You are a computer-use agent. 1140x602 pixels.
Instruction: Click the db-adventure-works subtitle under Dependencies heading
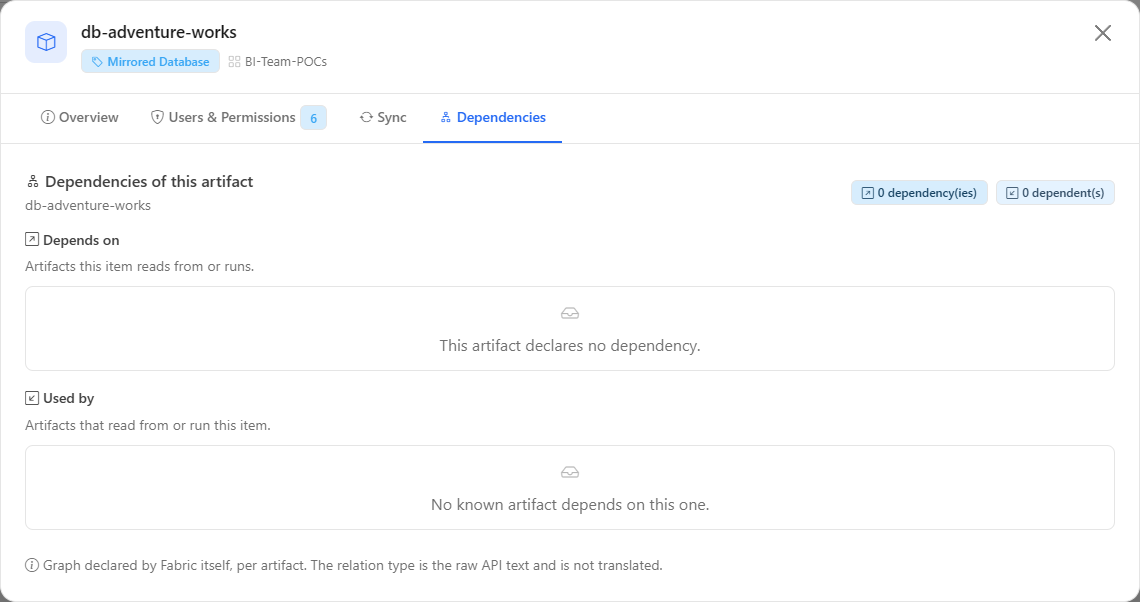click(88, 205)
